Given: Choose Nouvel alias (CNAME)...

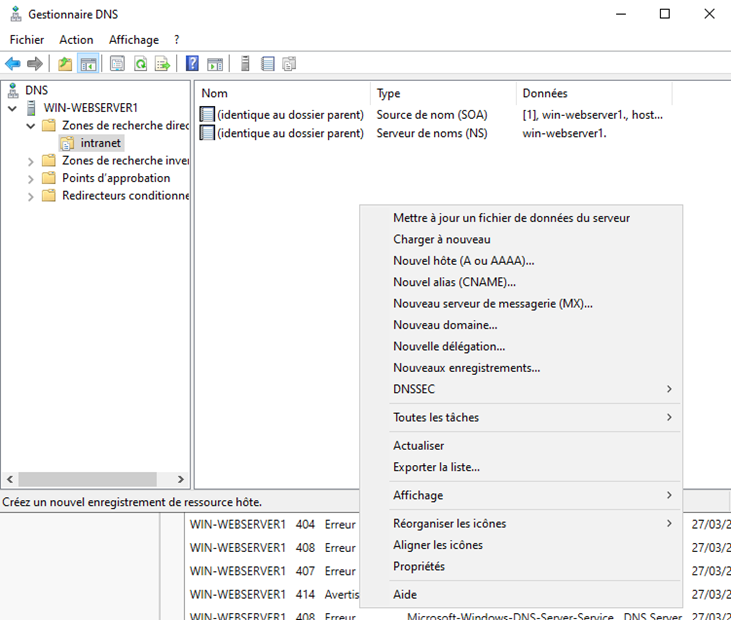Looking at the screenshot, I should tap(521, 282).
